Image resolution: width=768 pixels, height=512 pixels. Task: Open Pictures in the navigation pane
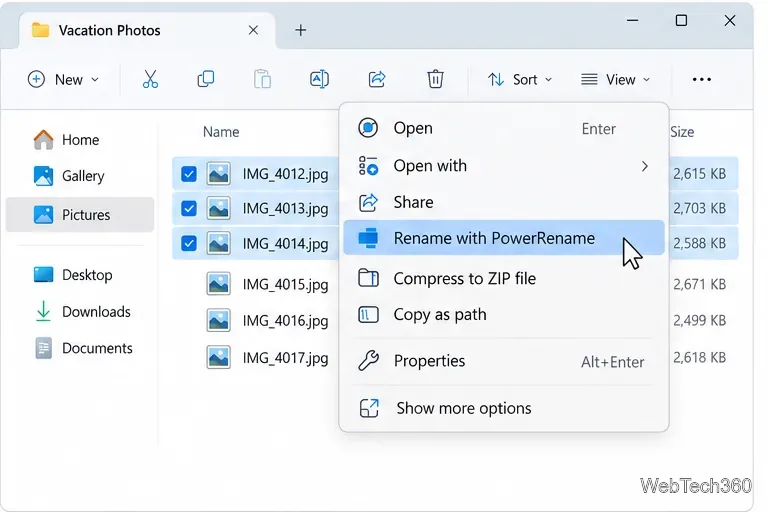80,215
